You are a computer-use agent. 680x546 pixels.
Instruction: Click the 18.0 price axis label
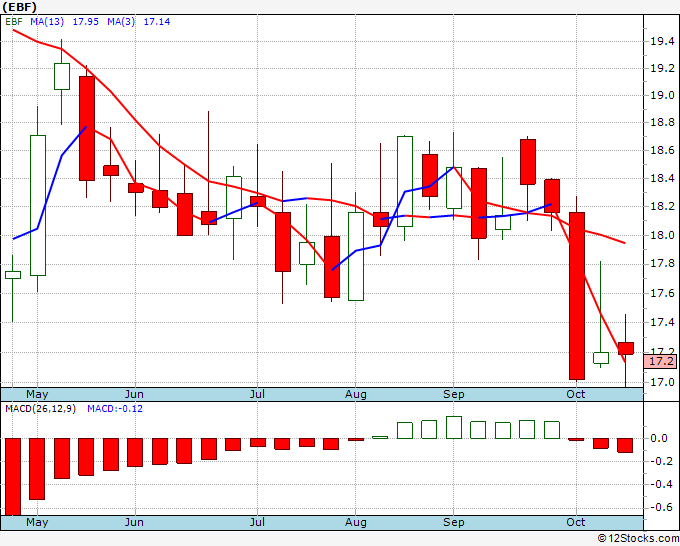(x=662, y=235)
